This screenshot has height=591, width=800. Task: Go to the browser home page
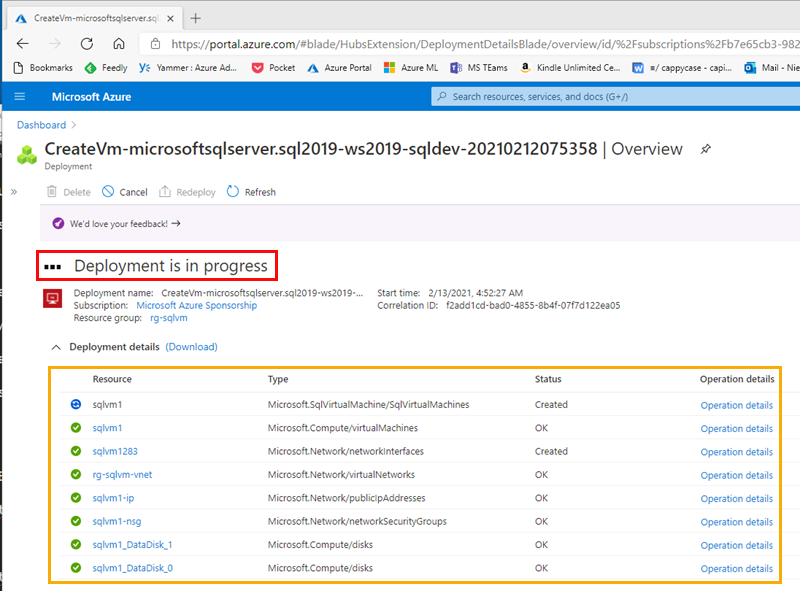119,44
